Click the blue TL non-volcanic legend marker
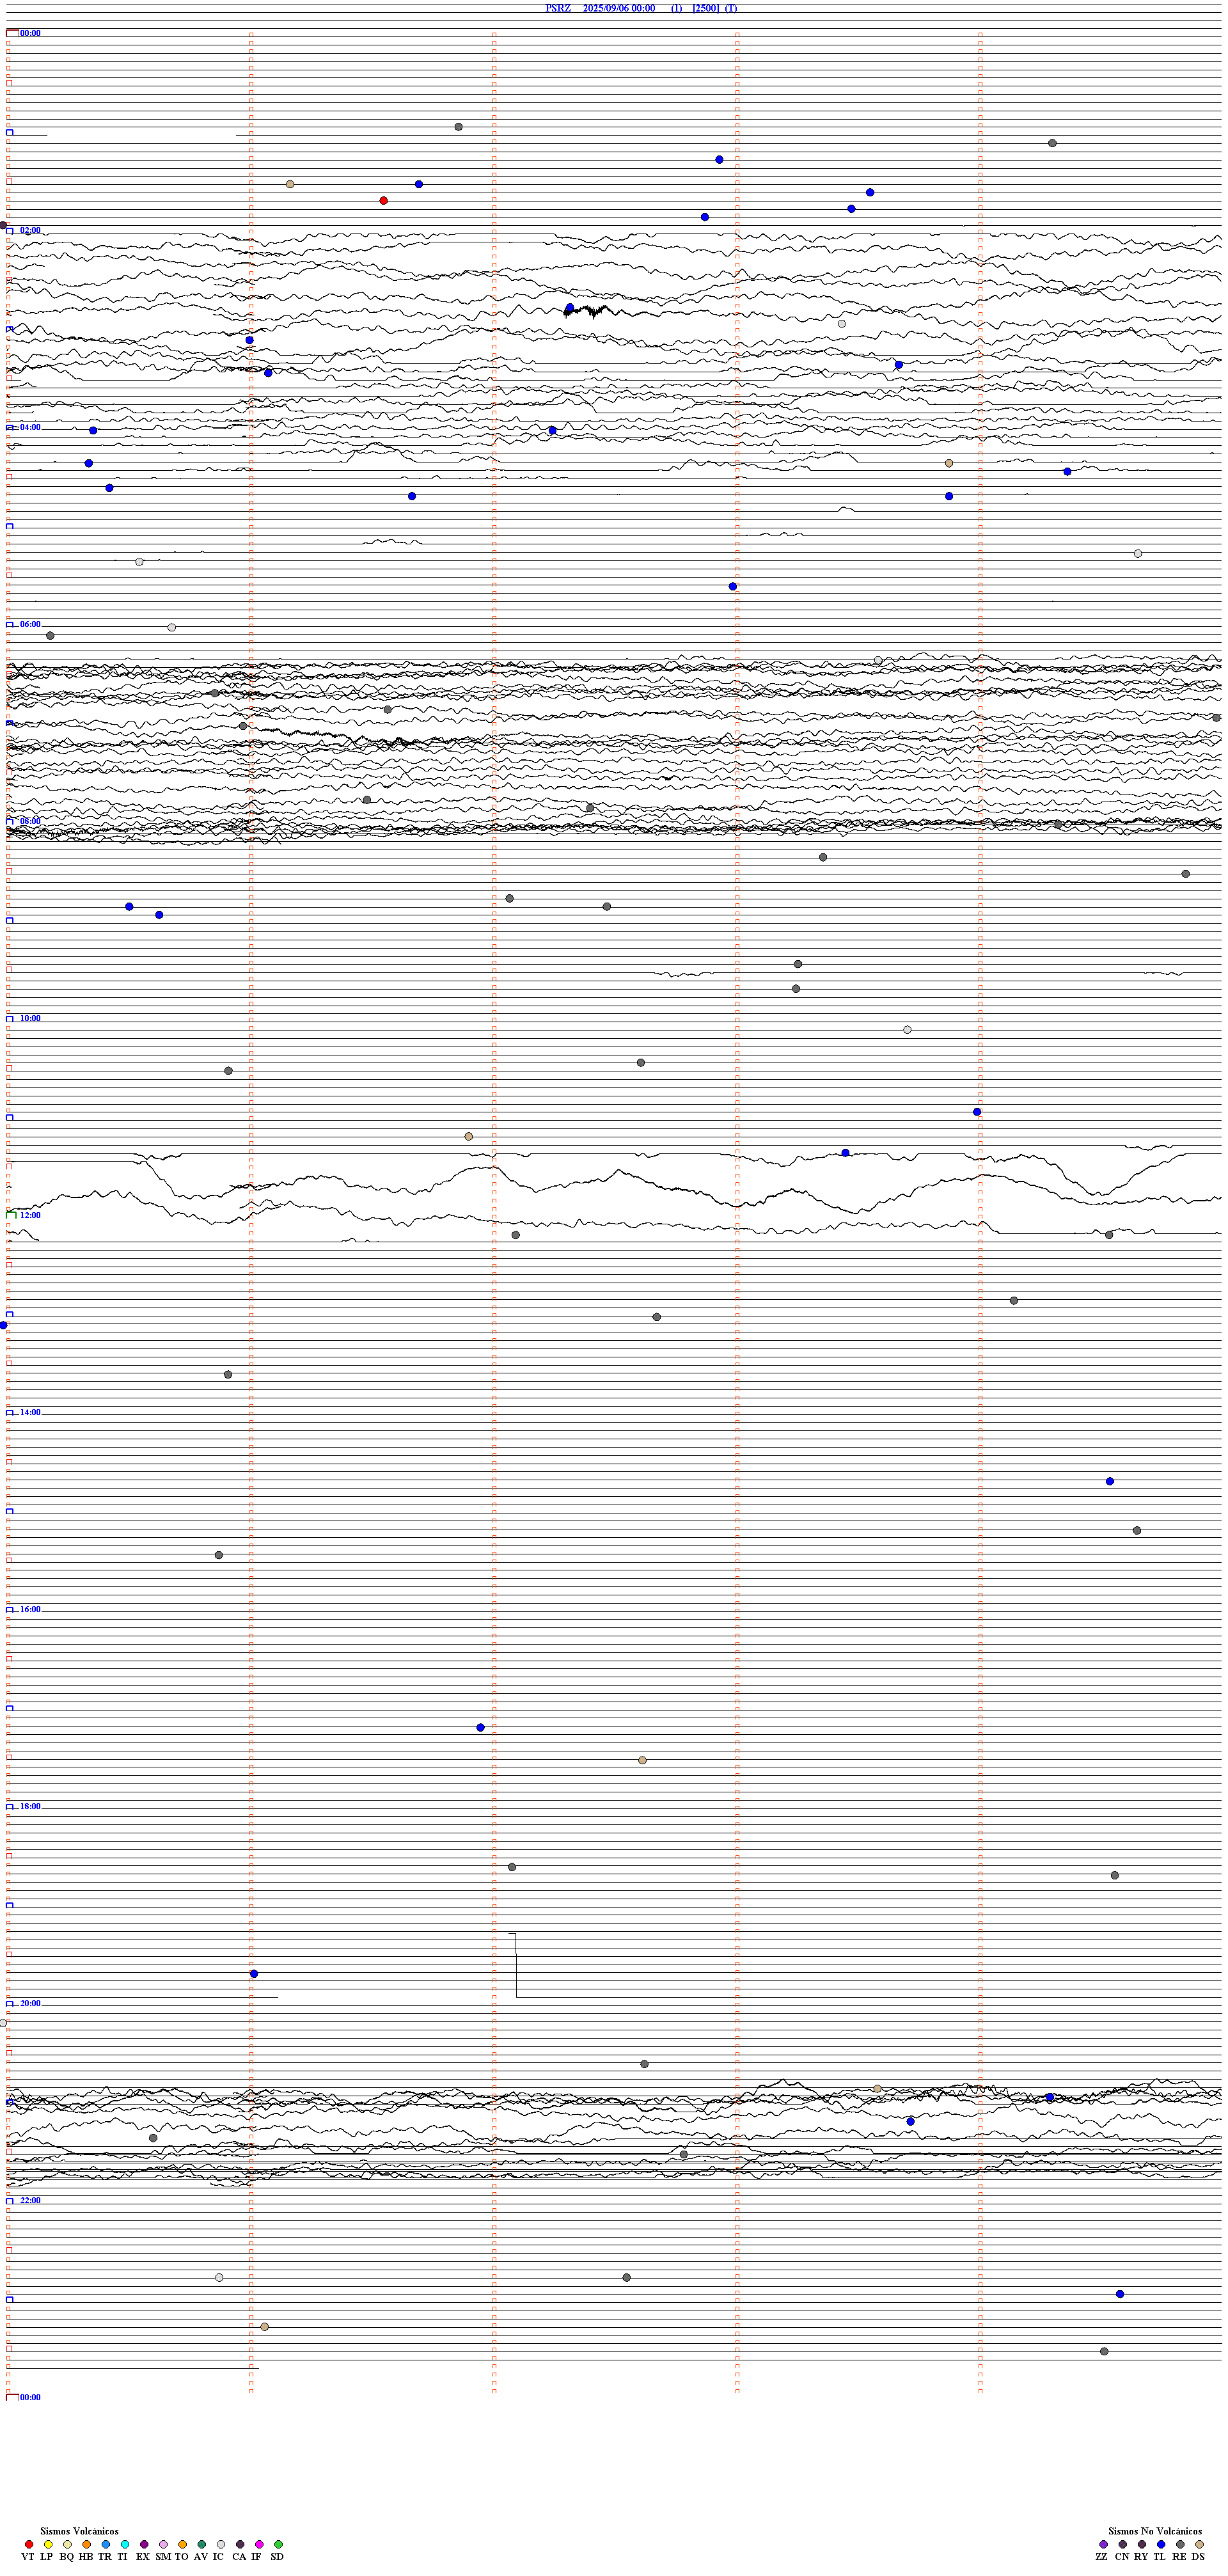Viewport: 1228px width, 2576px height. 1161,2544
